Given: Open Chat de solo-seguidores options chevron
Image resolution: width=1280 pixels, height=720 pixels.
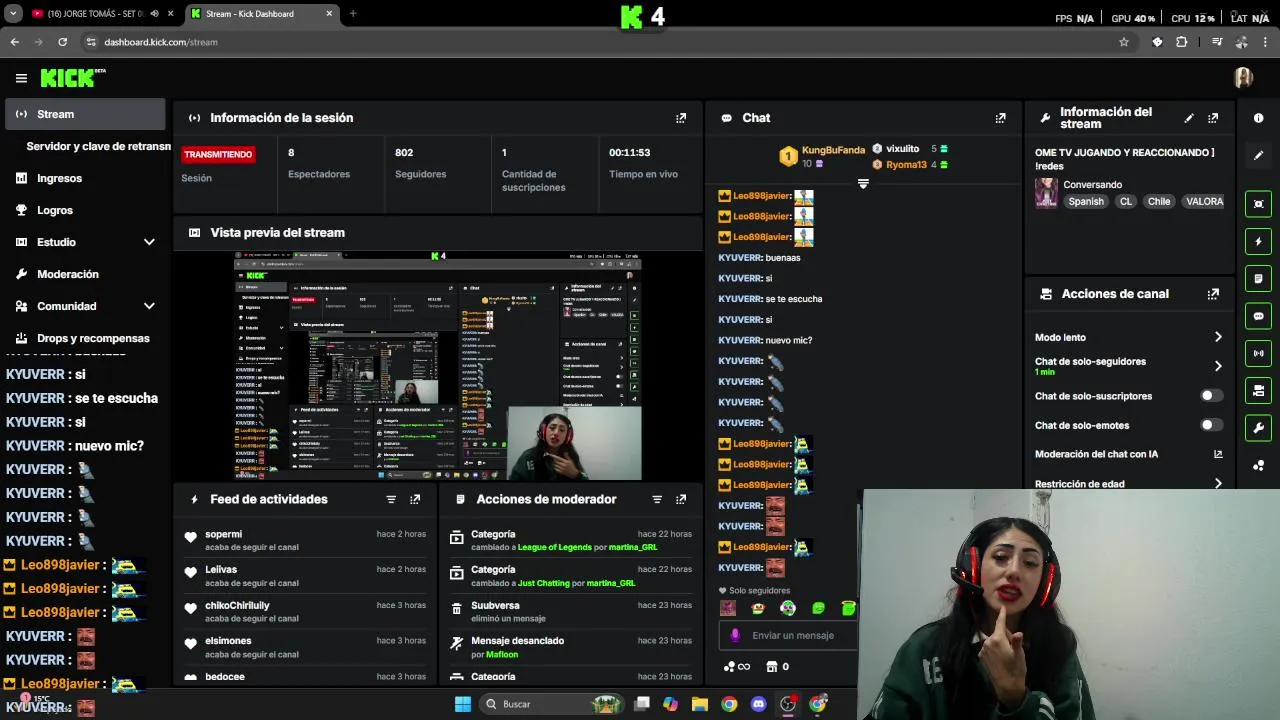Looking at the screenshot, I should (x=1218, y=366).
